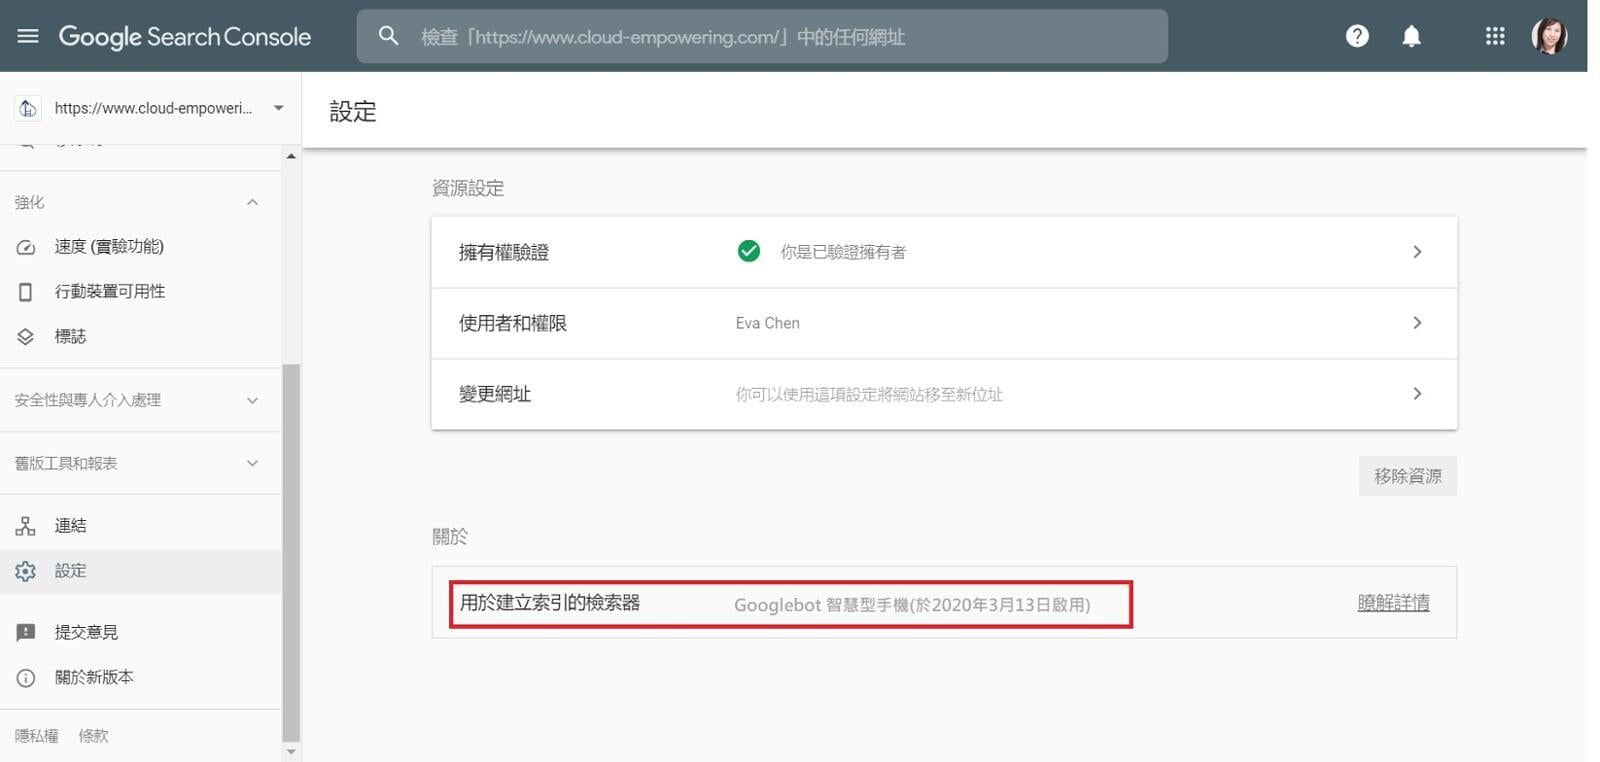The image size is (1600, 762).
Task: Open the Google apps grid
Action: tap(1495, 36)
